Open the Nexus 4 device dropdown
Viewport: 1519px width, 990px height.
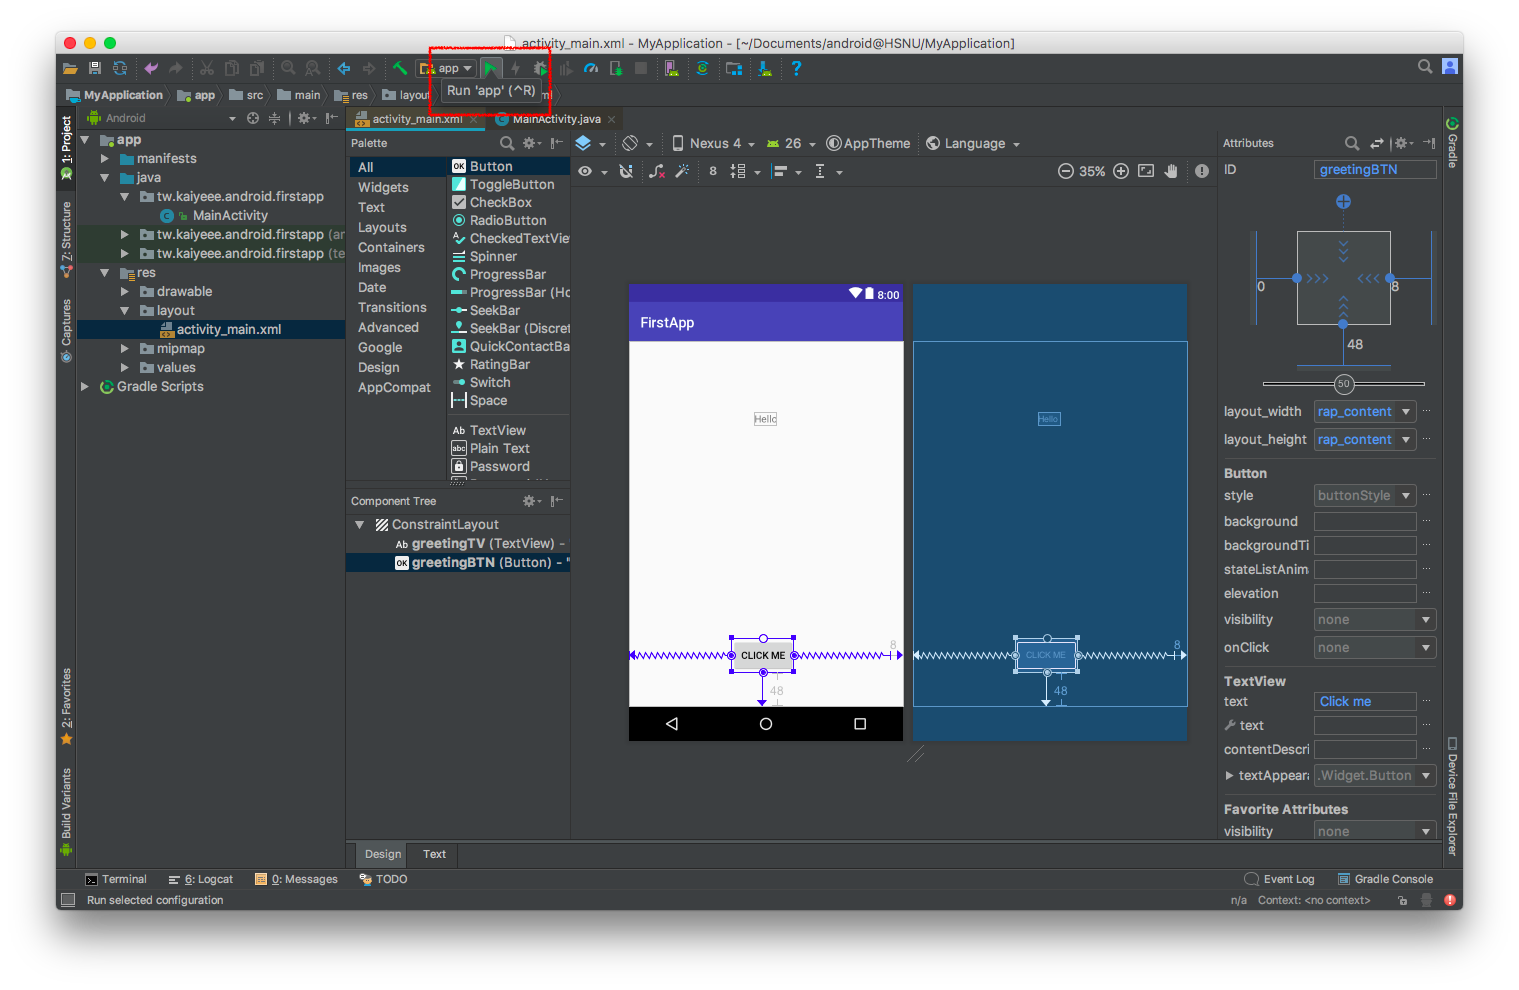click(712, 143)
